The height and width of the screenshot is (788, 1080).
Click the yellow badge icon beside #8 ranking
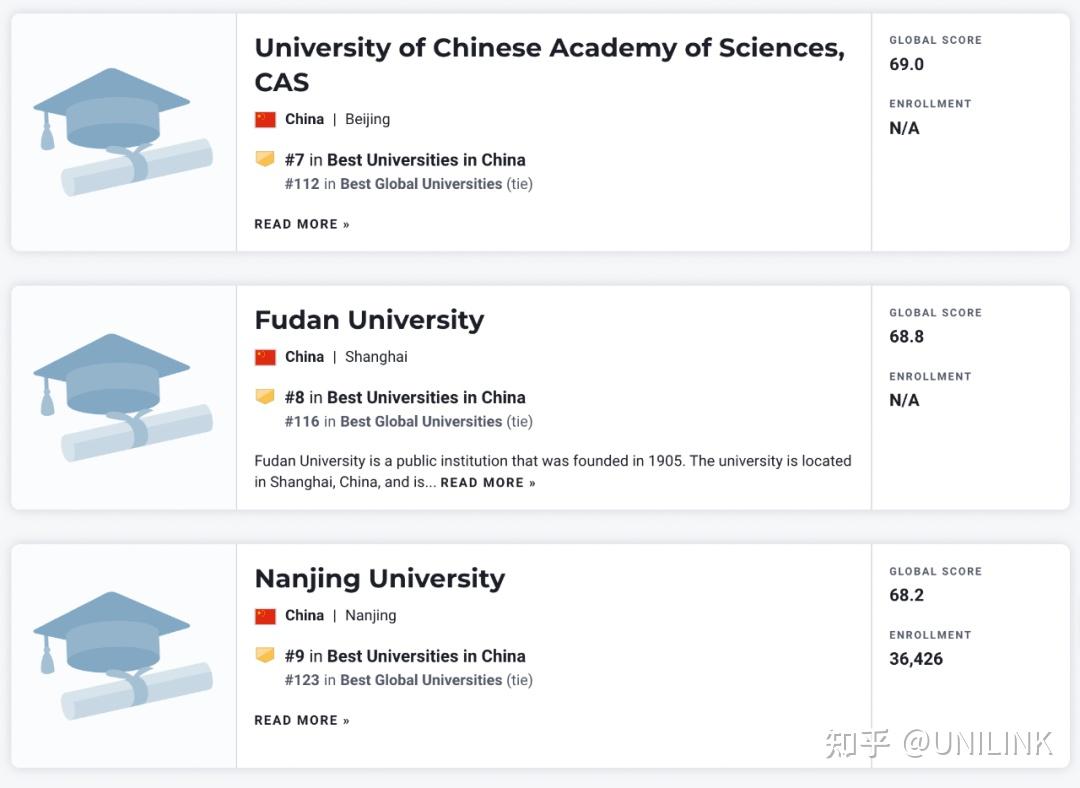coord(265,397)
